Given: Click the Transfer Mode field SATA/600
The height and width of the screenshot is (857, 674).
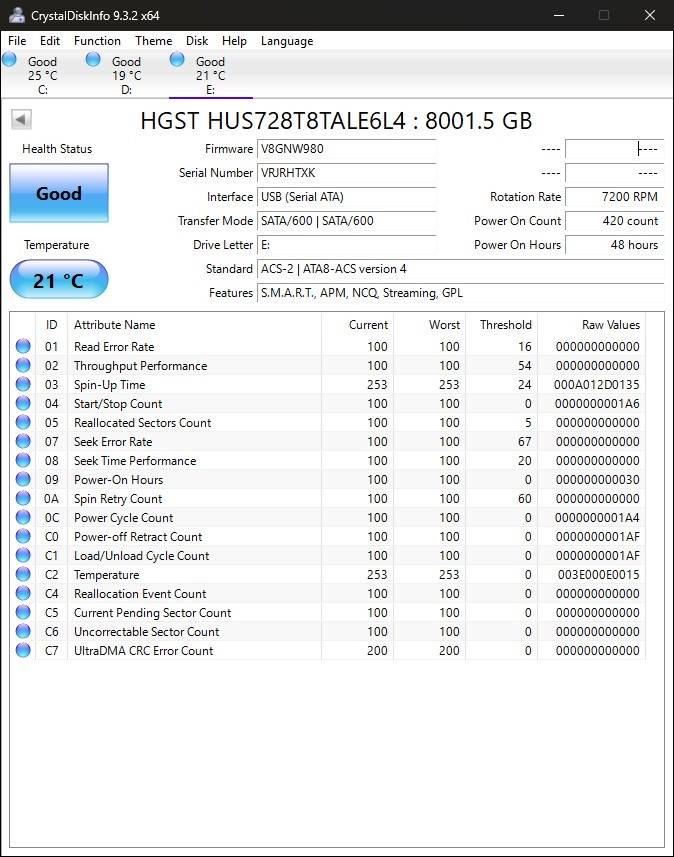Looking at the screenshot, I should pos(347,221).
